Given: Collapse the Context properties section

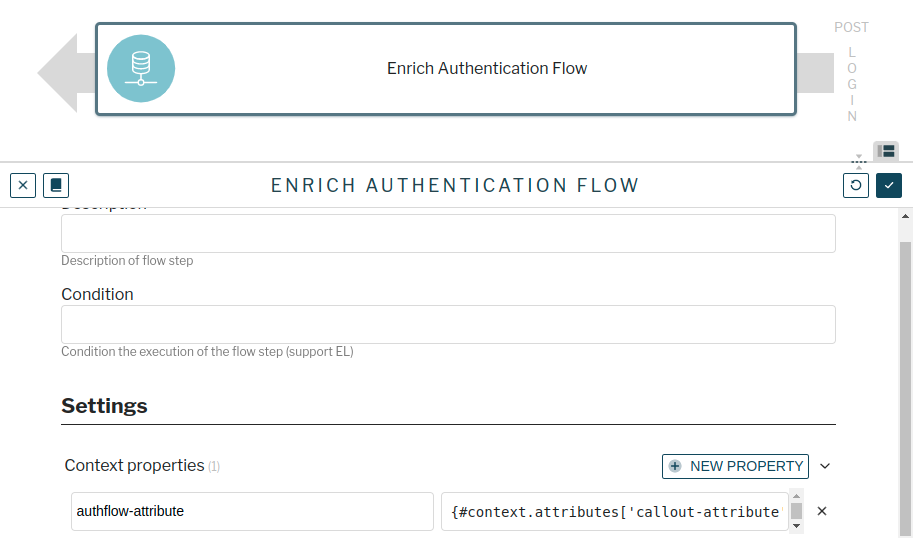Looking at the screenshot, I should pyautogui.click(x=825, y=466).
